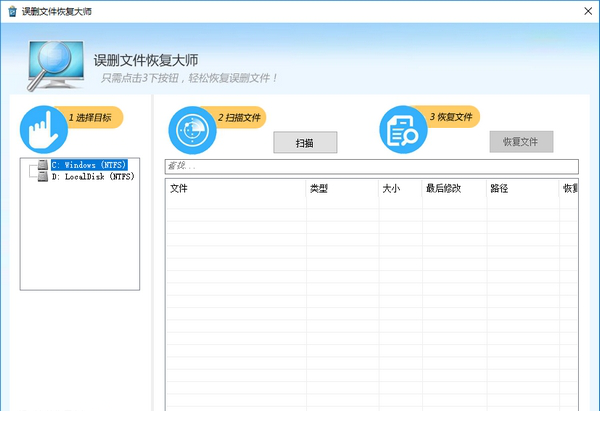Click the 恢复文件 recover button
This screenshot has height=427, width=600.
pyautogui.click(x=521, y=142)
